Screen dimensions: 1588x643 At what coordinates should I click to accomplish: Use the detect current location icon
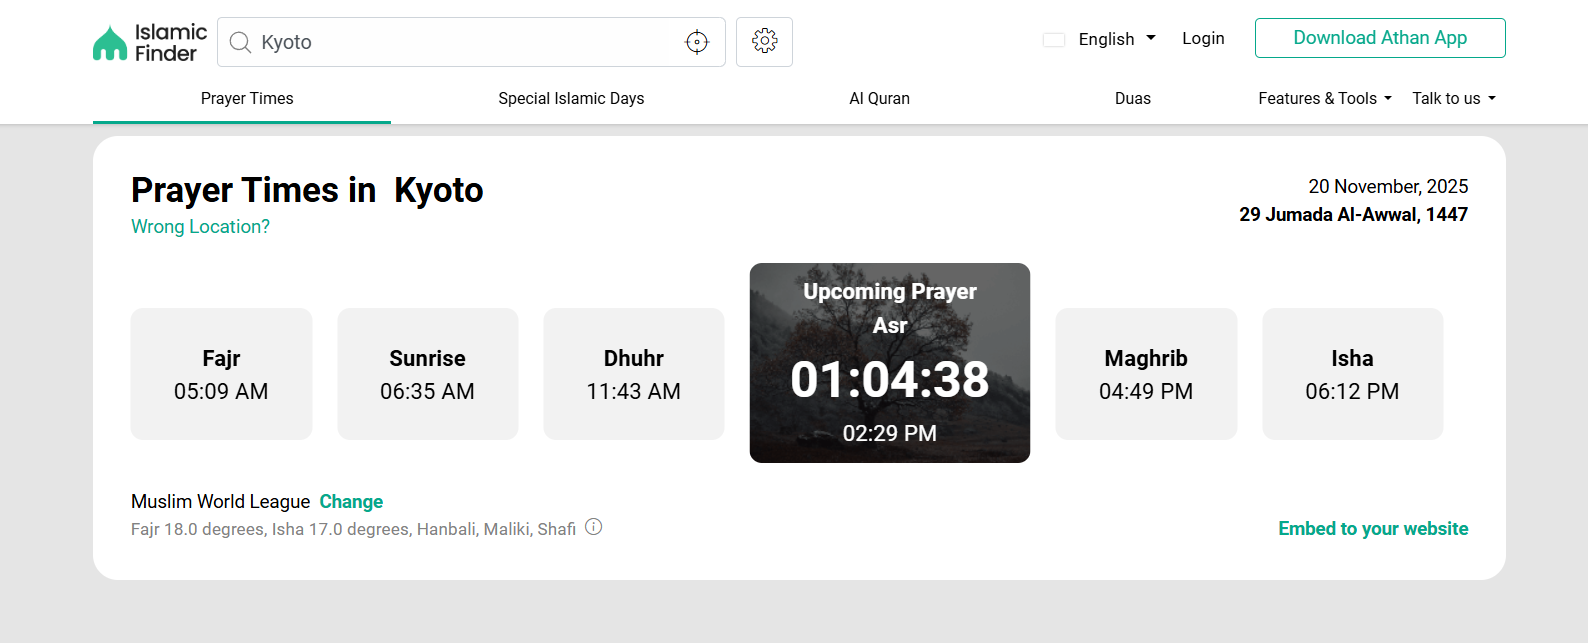[697, 42]
